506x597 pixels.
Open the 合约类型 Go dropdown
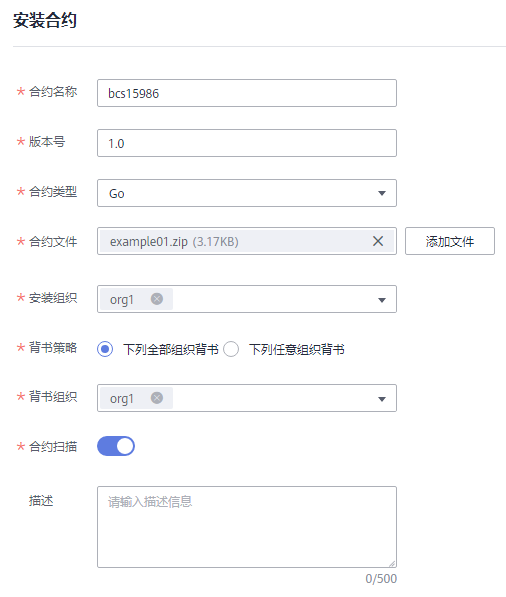point(247,193)
